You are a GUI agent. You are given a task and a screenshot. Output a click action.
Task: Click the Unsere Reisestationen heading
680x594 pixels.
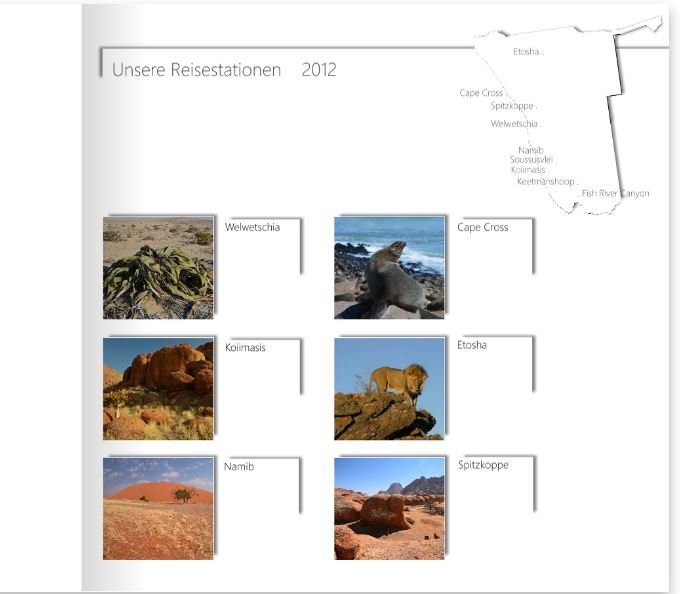click(x=196, y=70)
